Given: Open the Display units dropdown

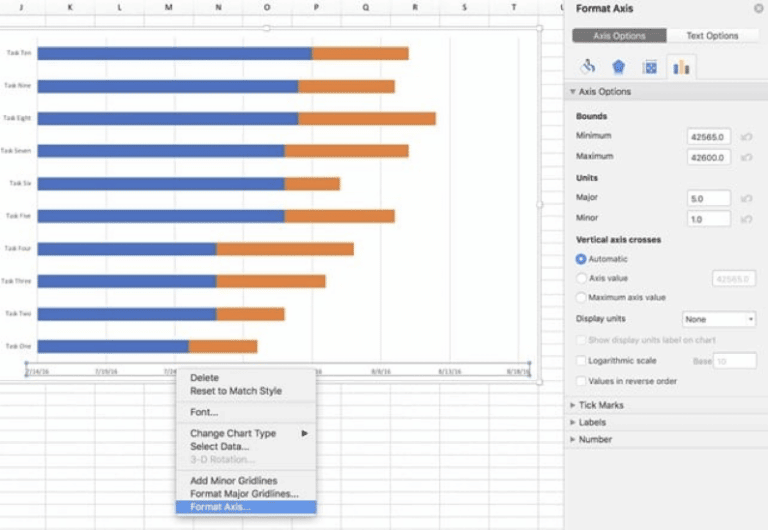Looking at the screenshot, I should click(x=719, y=319).
